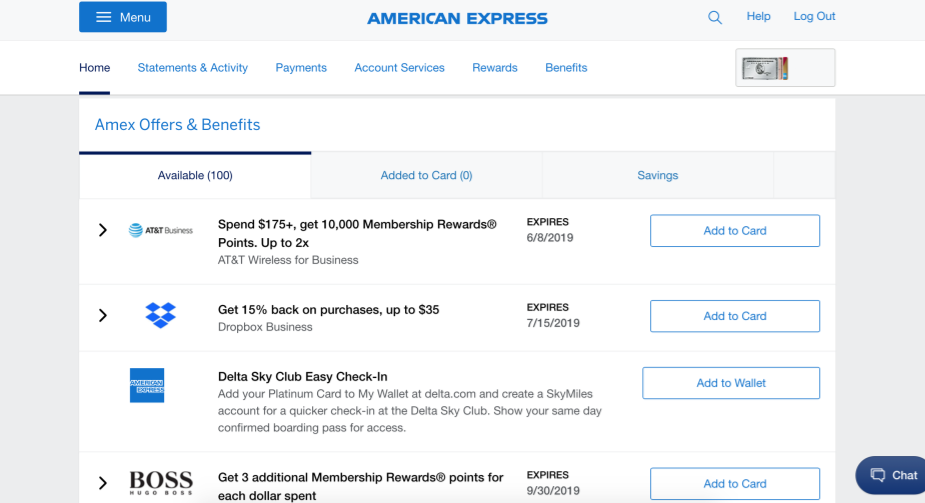
Task: Open the Chat bubble widget
Action: click(x=892, y=475)
